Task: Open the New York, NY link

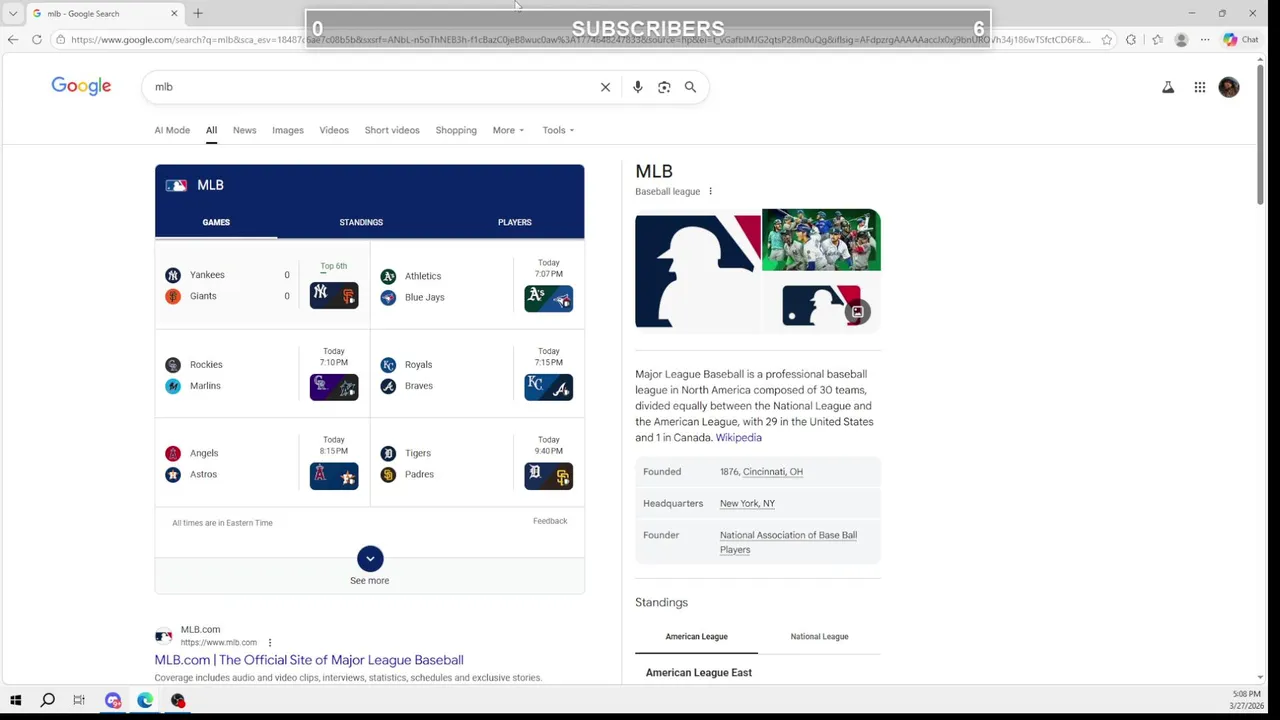Action: [x=747, y=504]
